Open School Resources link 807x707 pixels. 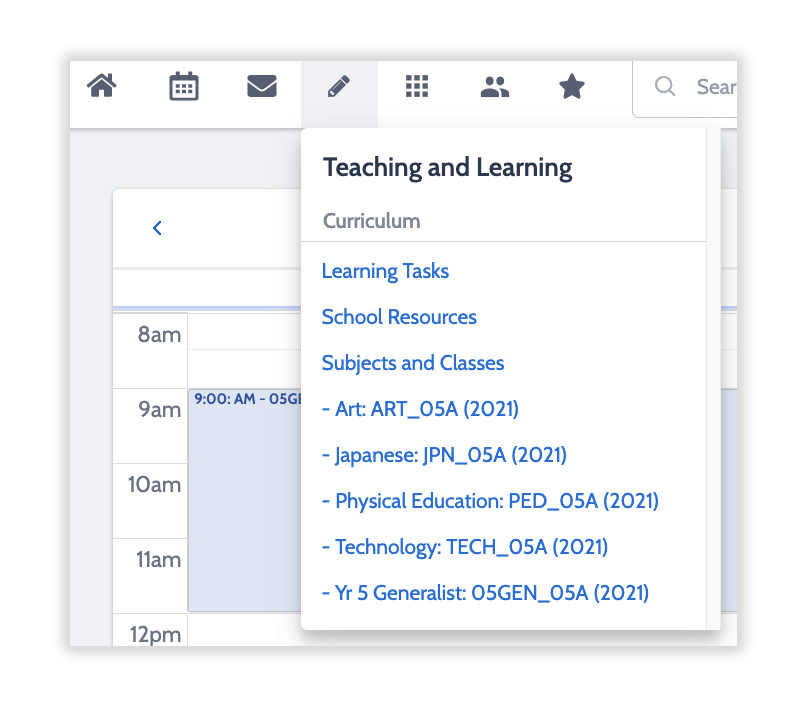coord(399,317)
